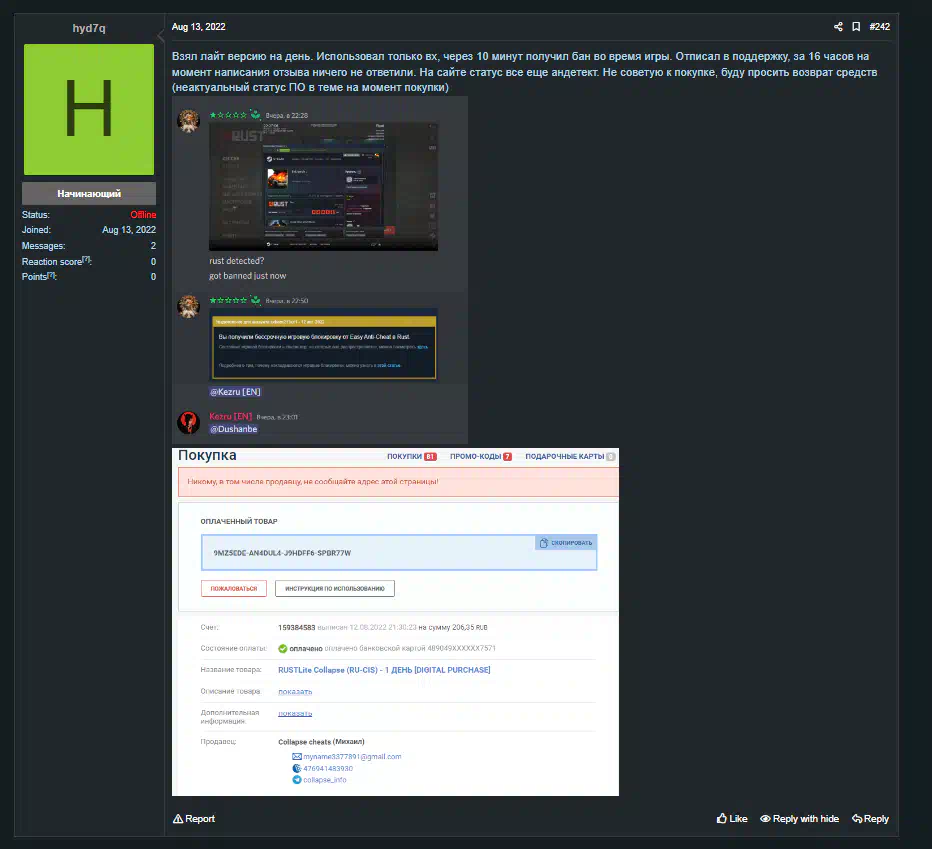The width and height of the screenshot is (932, 849).
Task: Open the ПРОМО-КОДЫ tab
Action: coord(481,457)
